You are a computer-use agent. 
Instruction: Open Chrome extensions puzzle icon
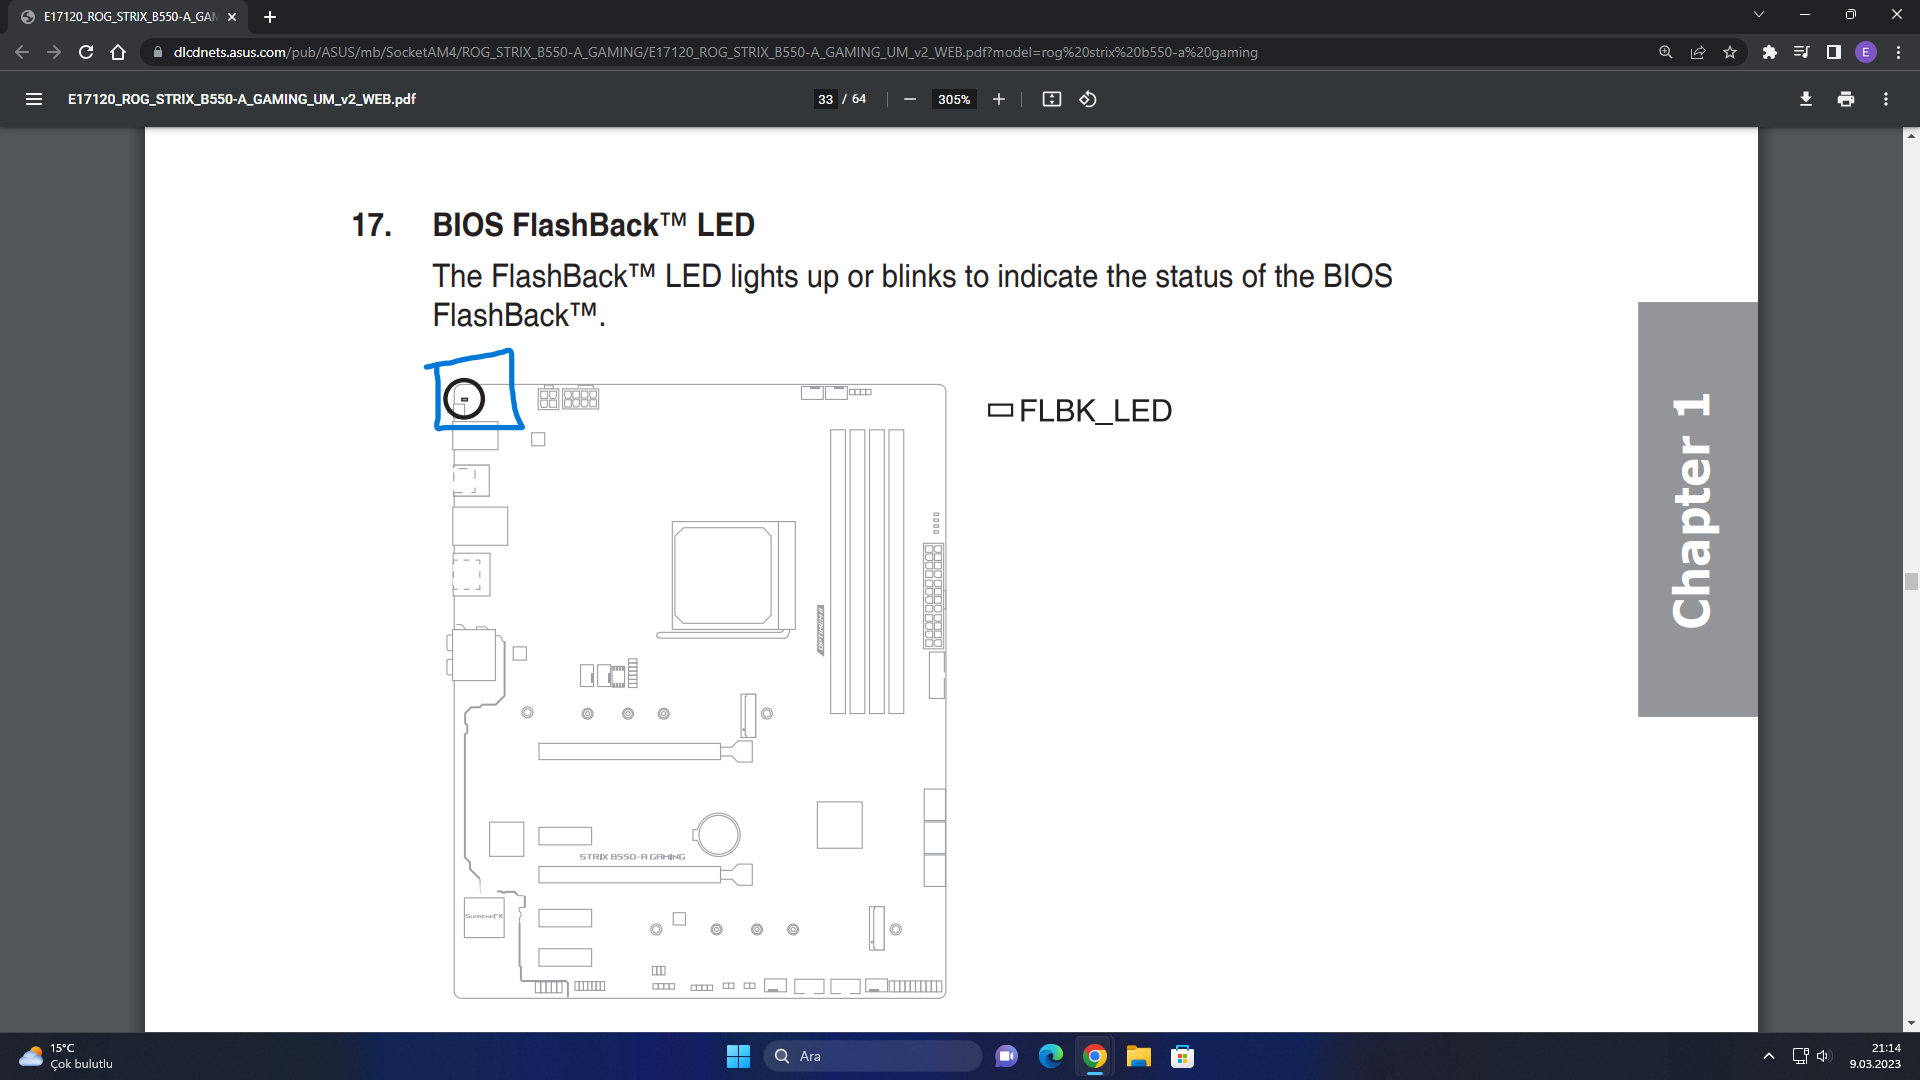tap(1769, 52)
